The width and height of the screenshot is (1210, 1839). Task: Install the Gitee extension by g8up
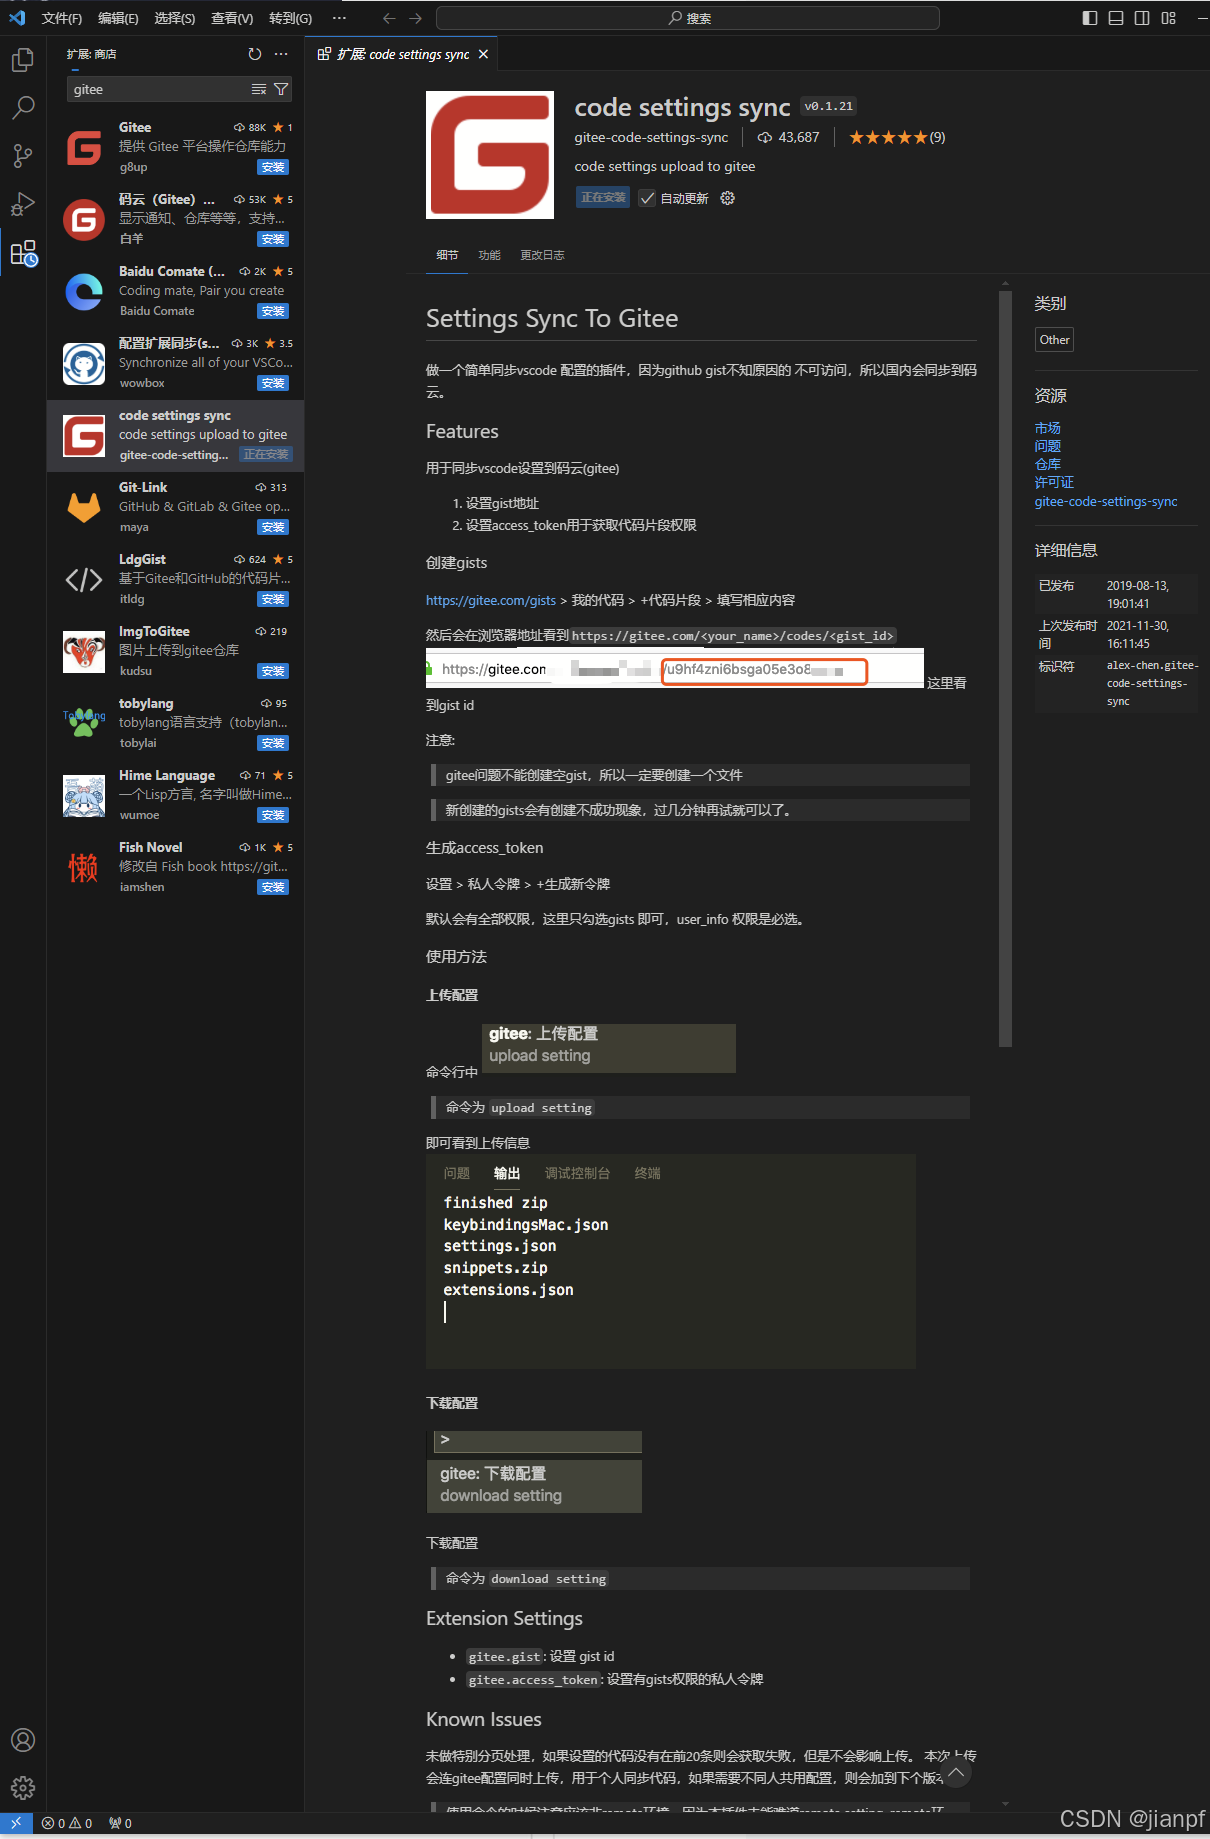273,167
